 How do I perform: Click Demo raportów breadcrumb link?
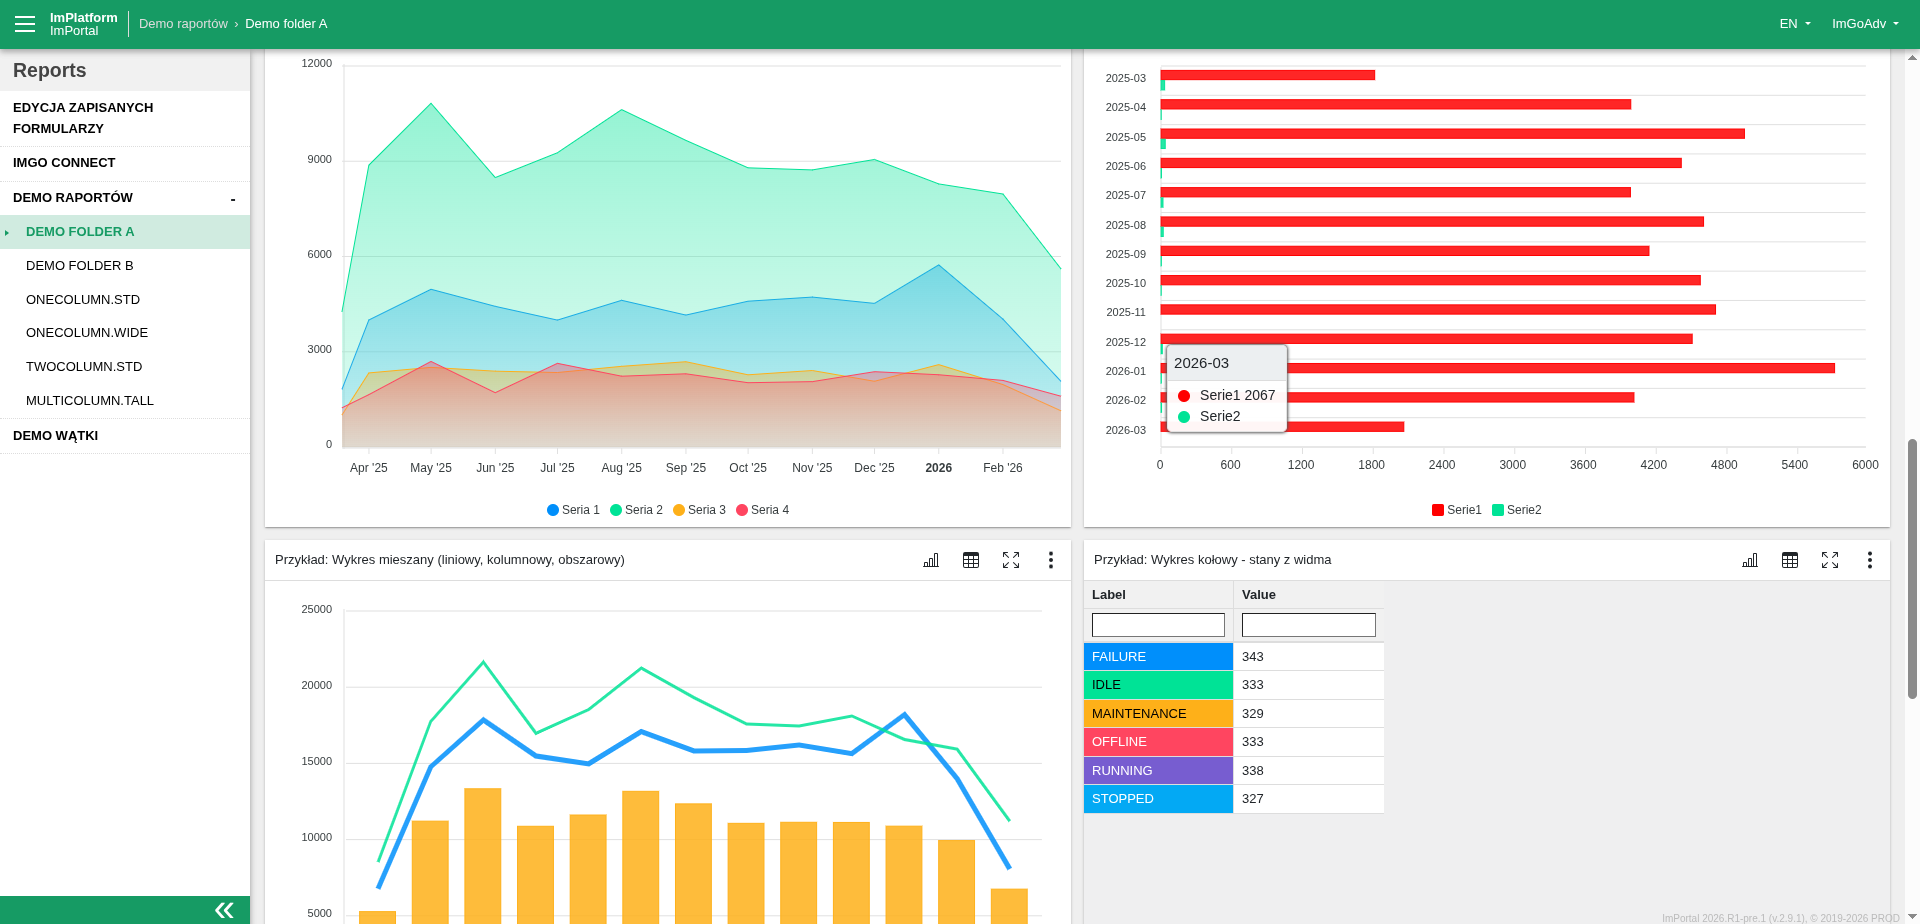click(183, 24)
